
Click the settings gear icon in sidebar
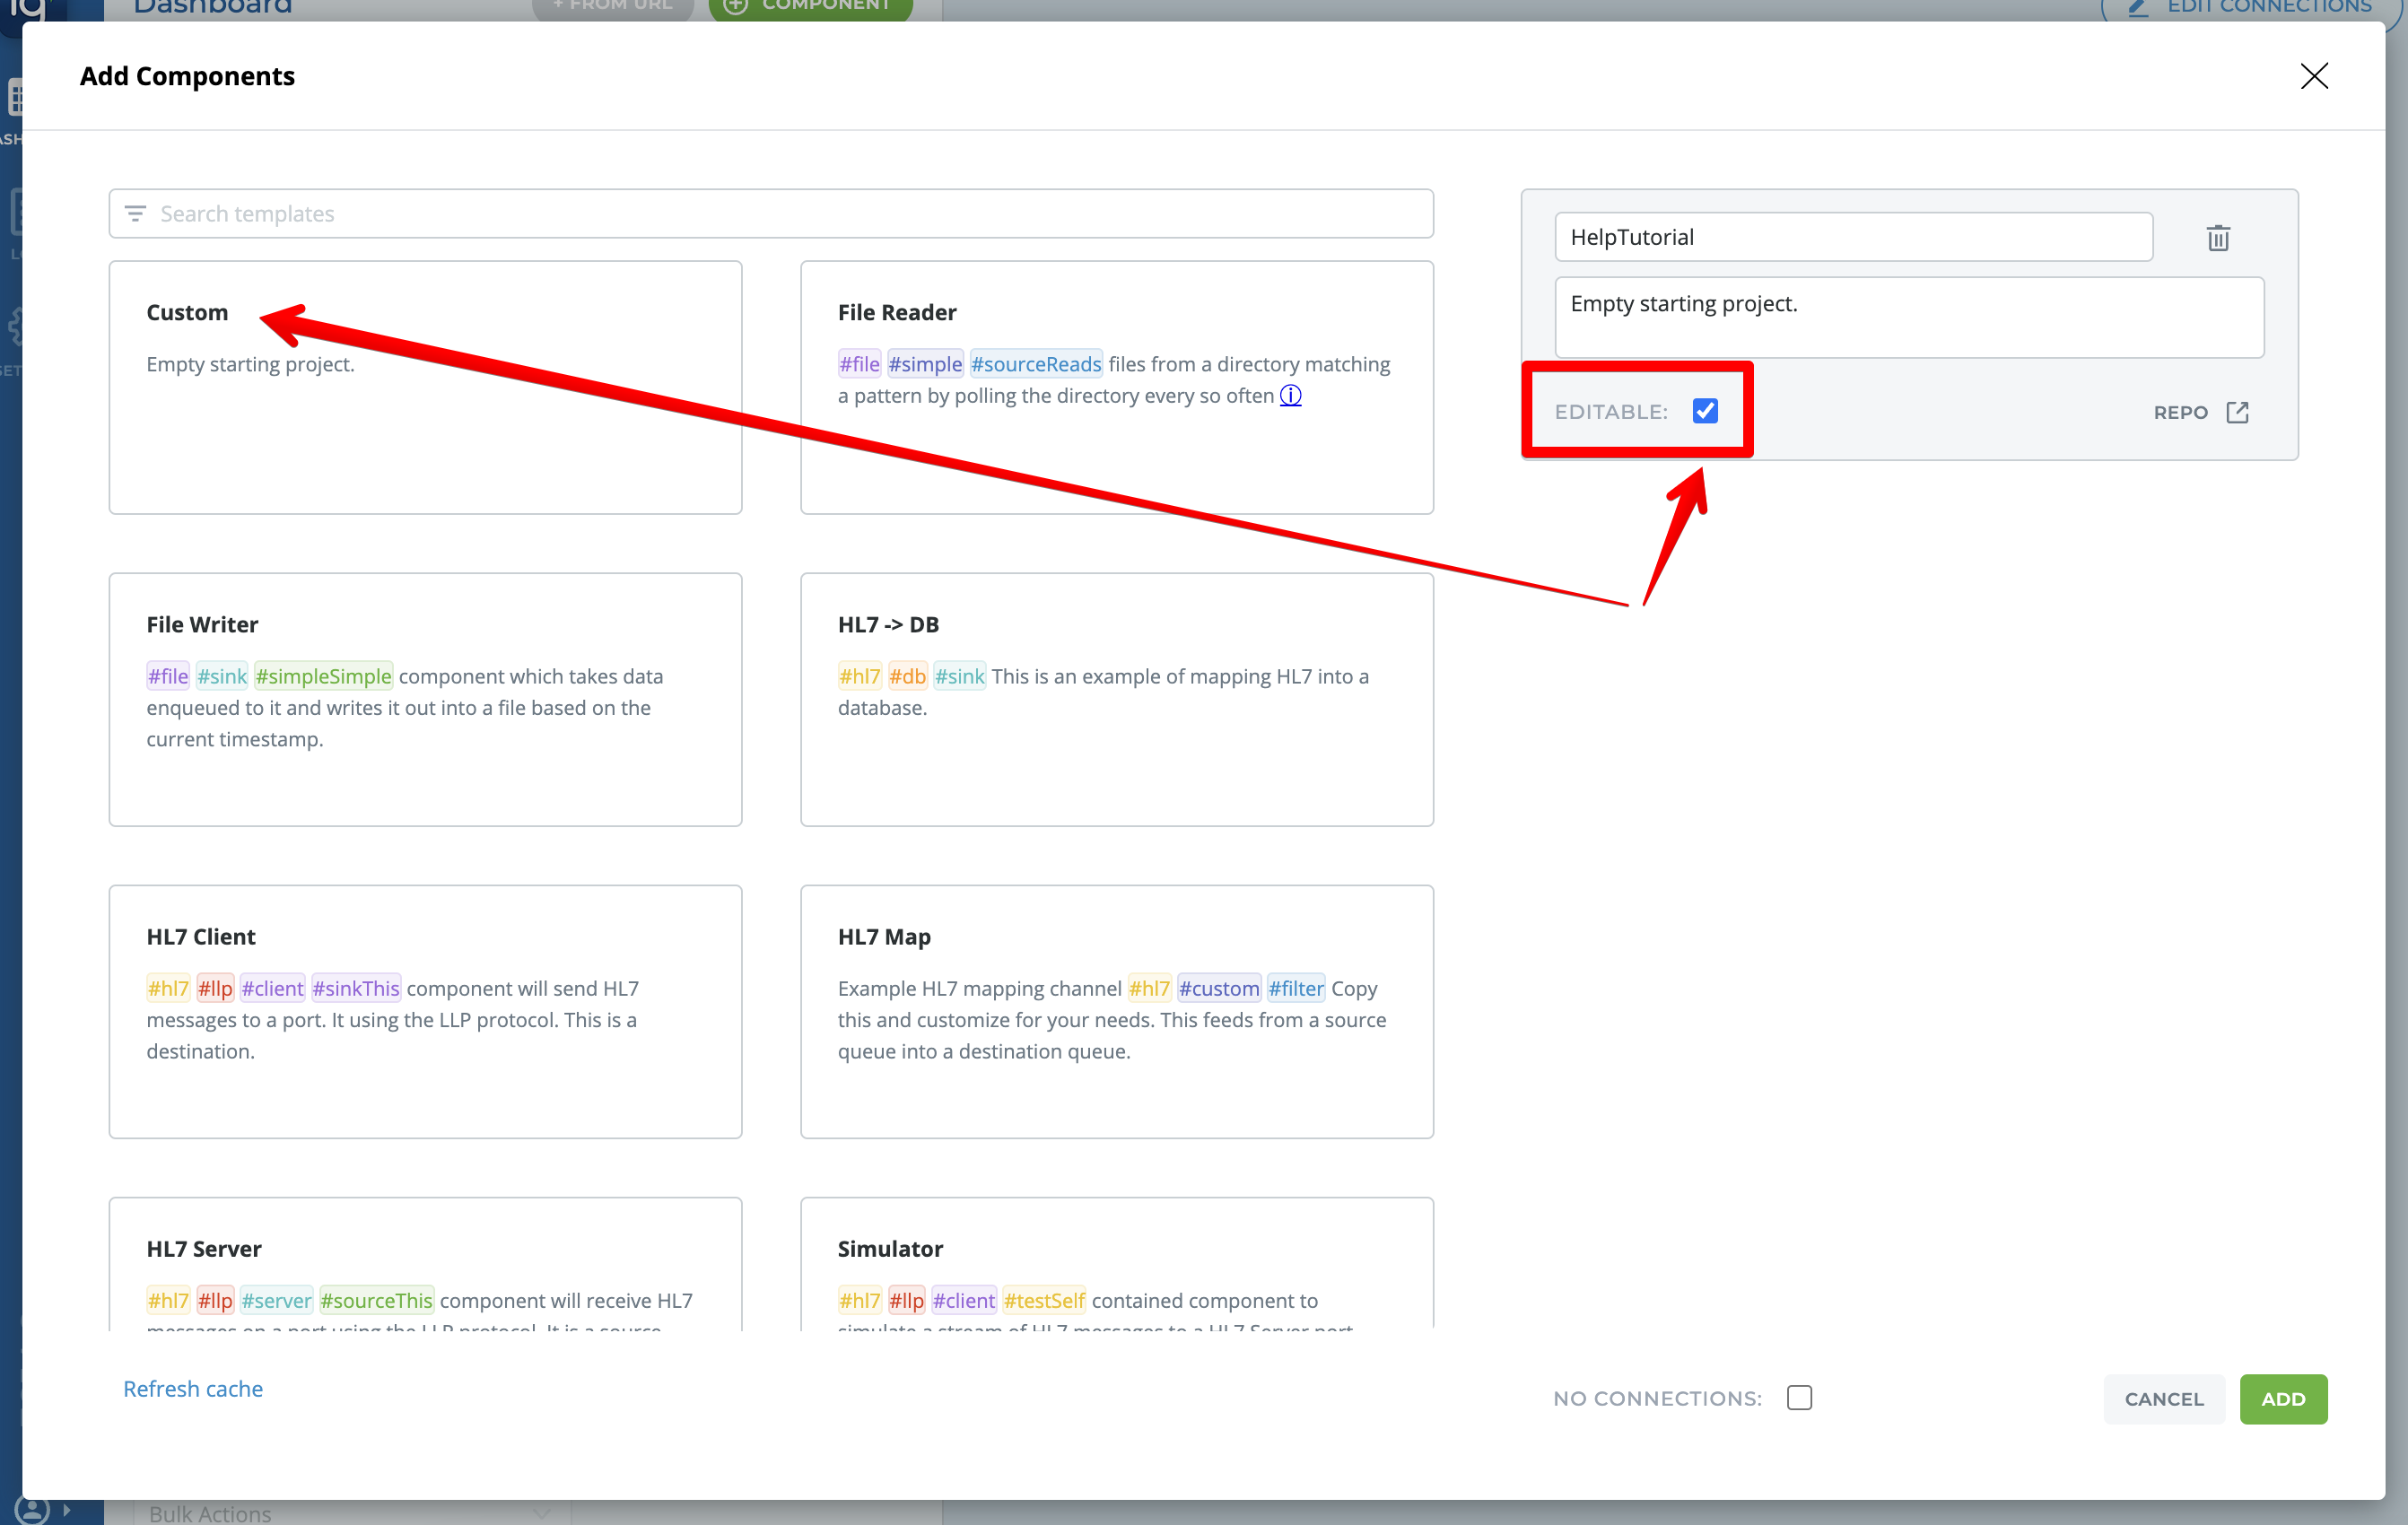tap(14, 326)
